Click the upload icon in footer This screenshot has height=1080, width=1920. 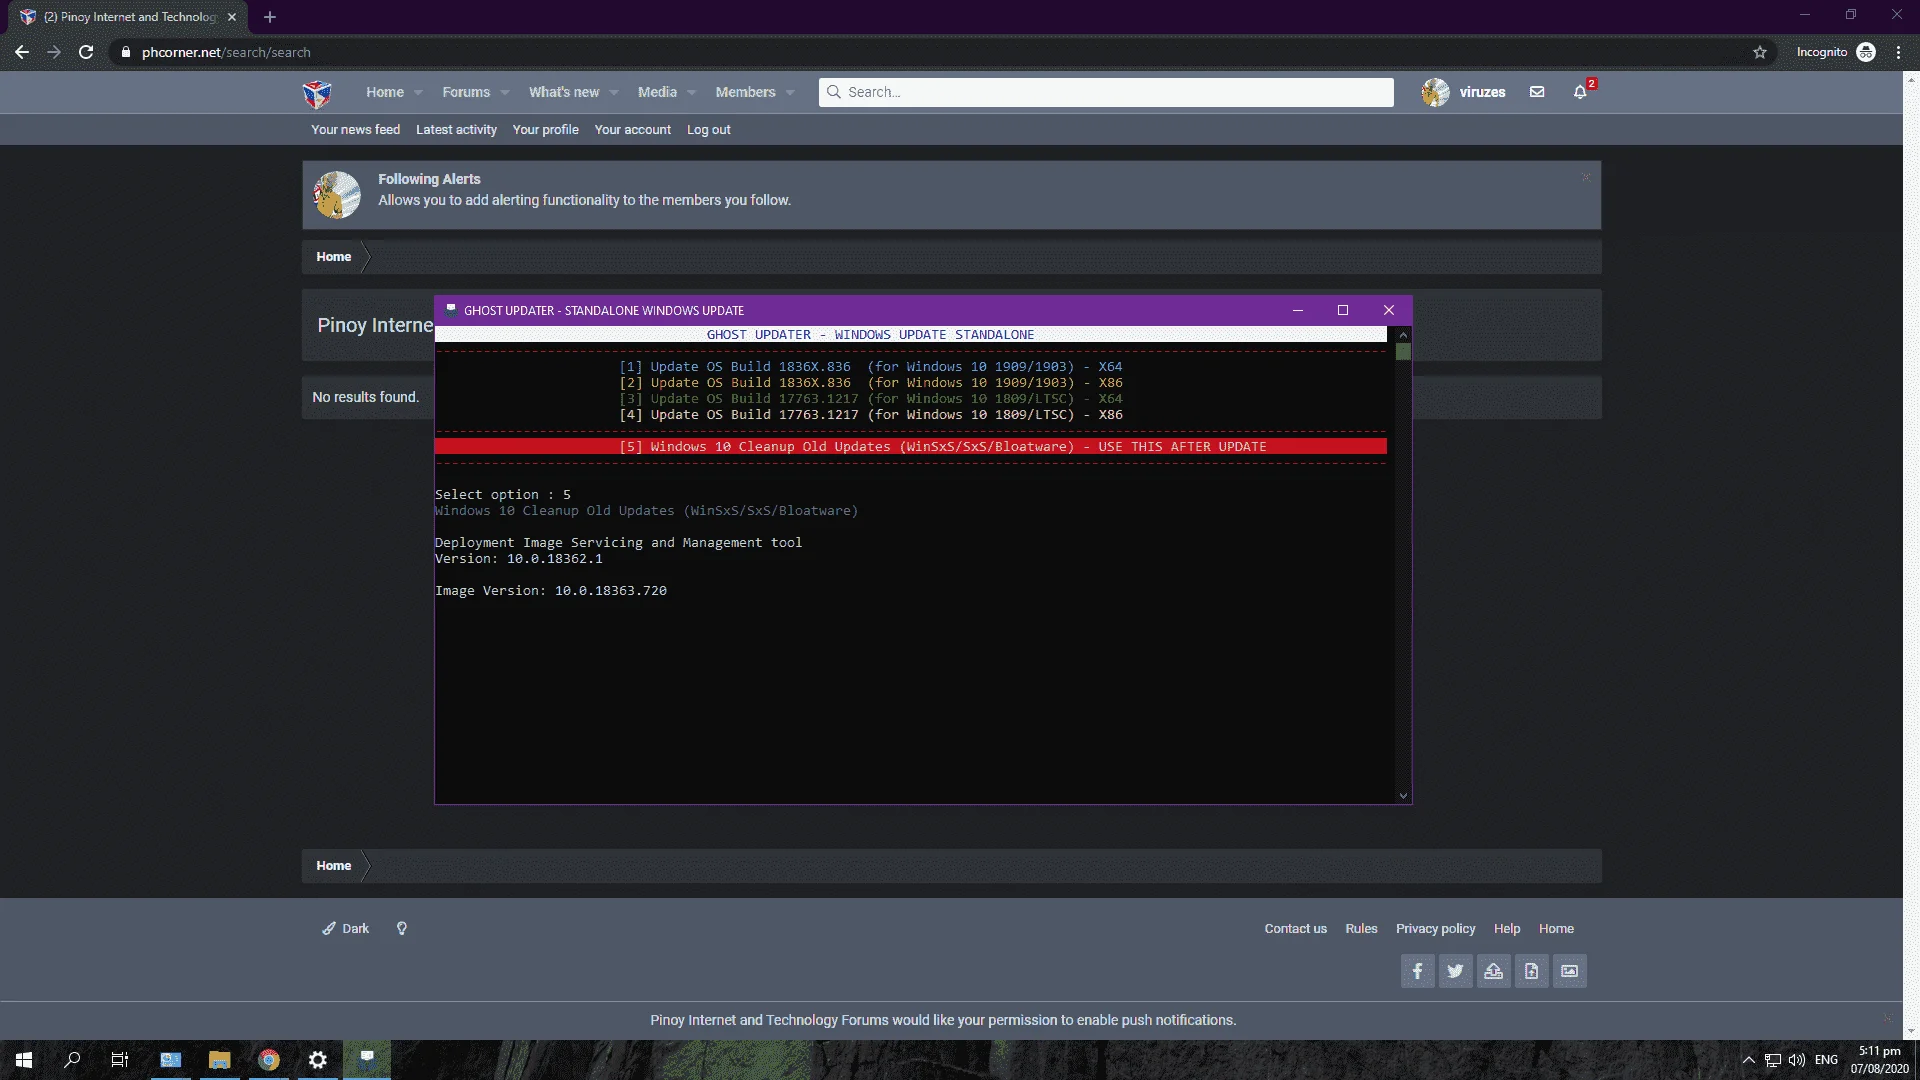(1493, 971)
